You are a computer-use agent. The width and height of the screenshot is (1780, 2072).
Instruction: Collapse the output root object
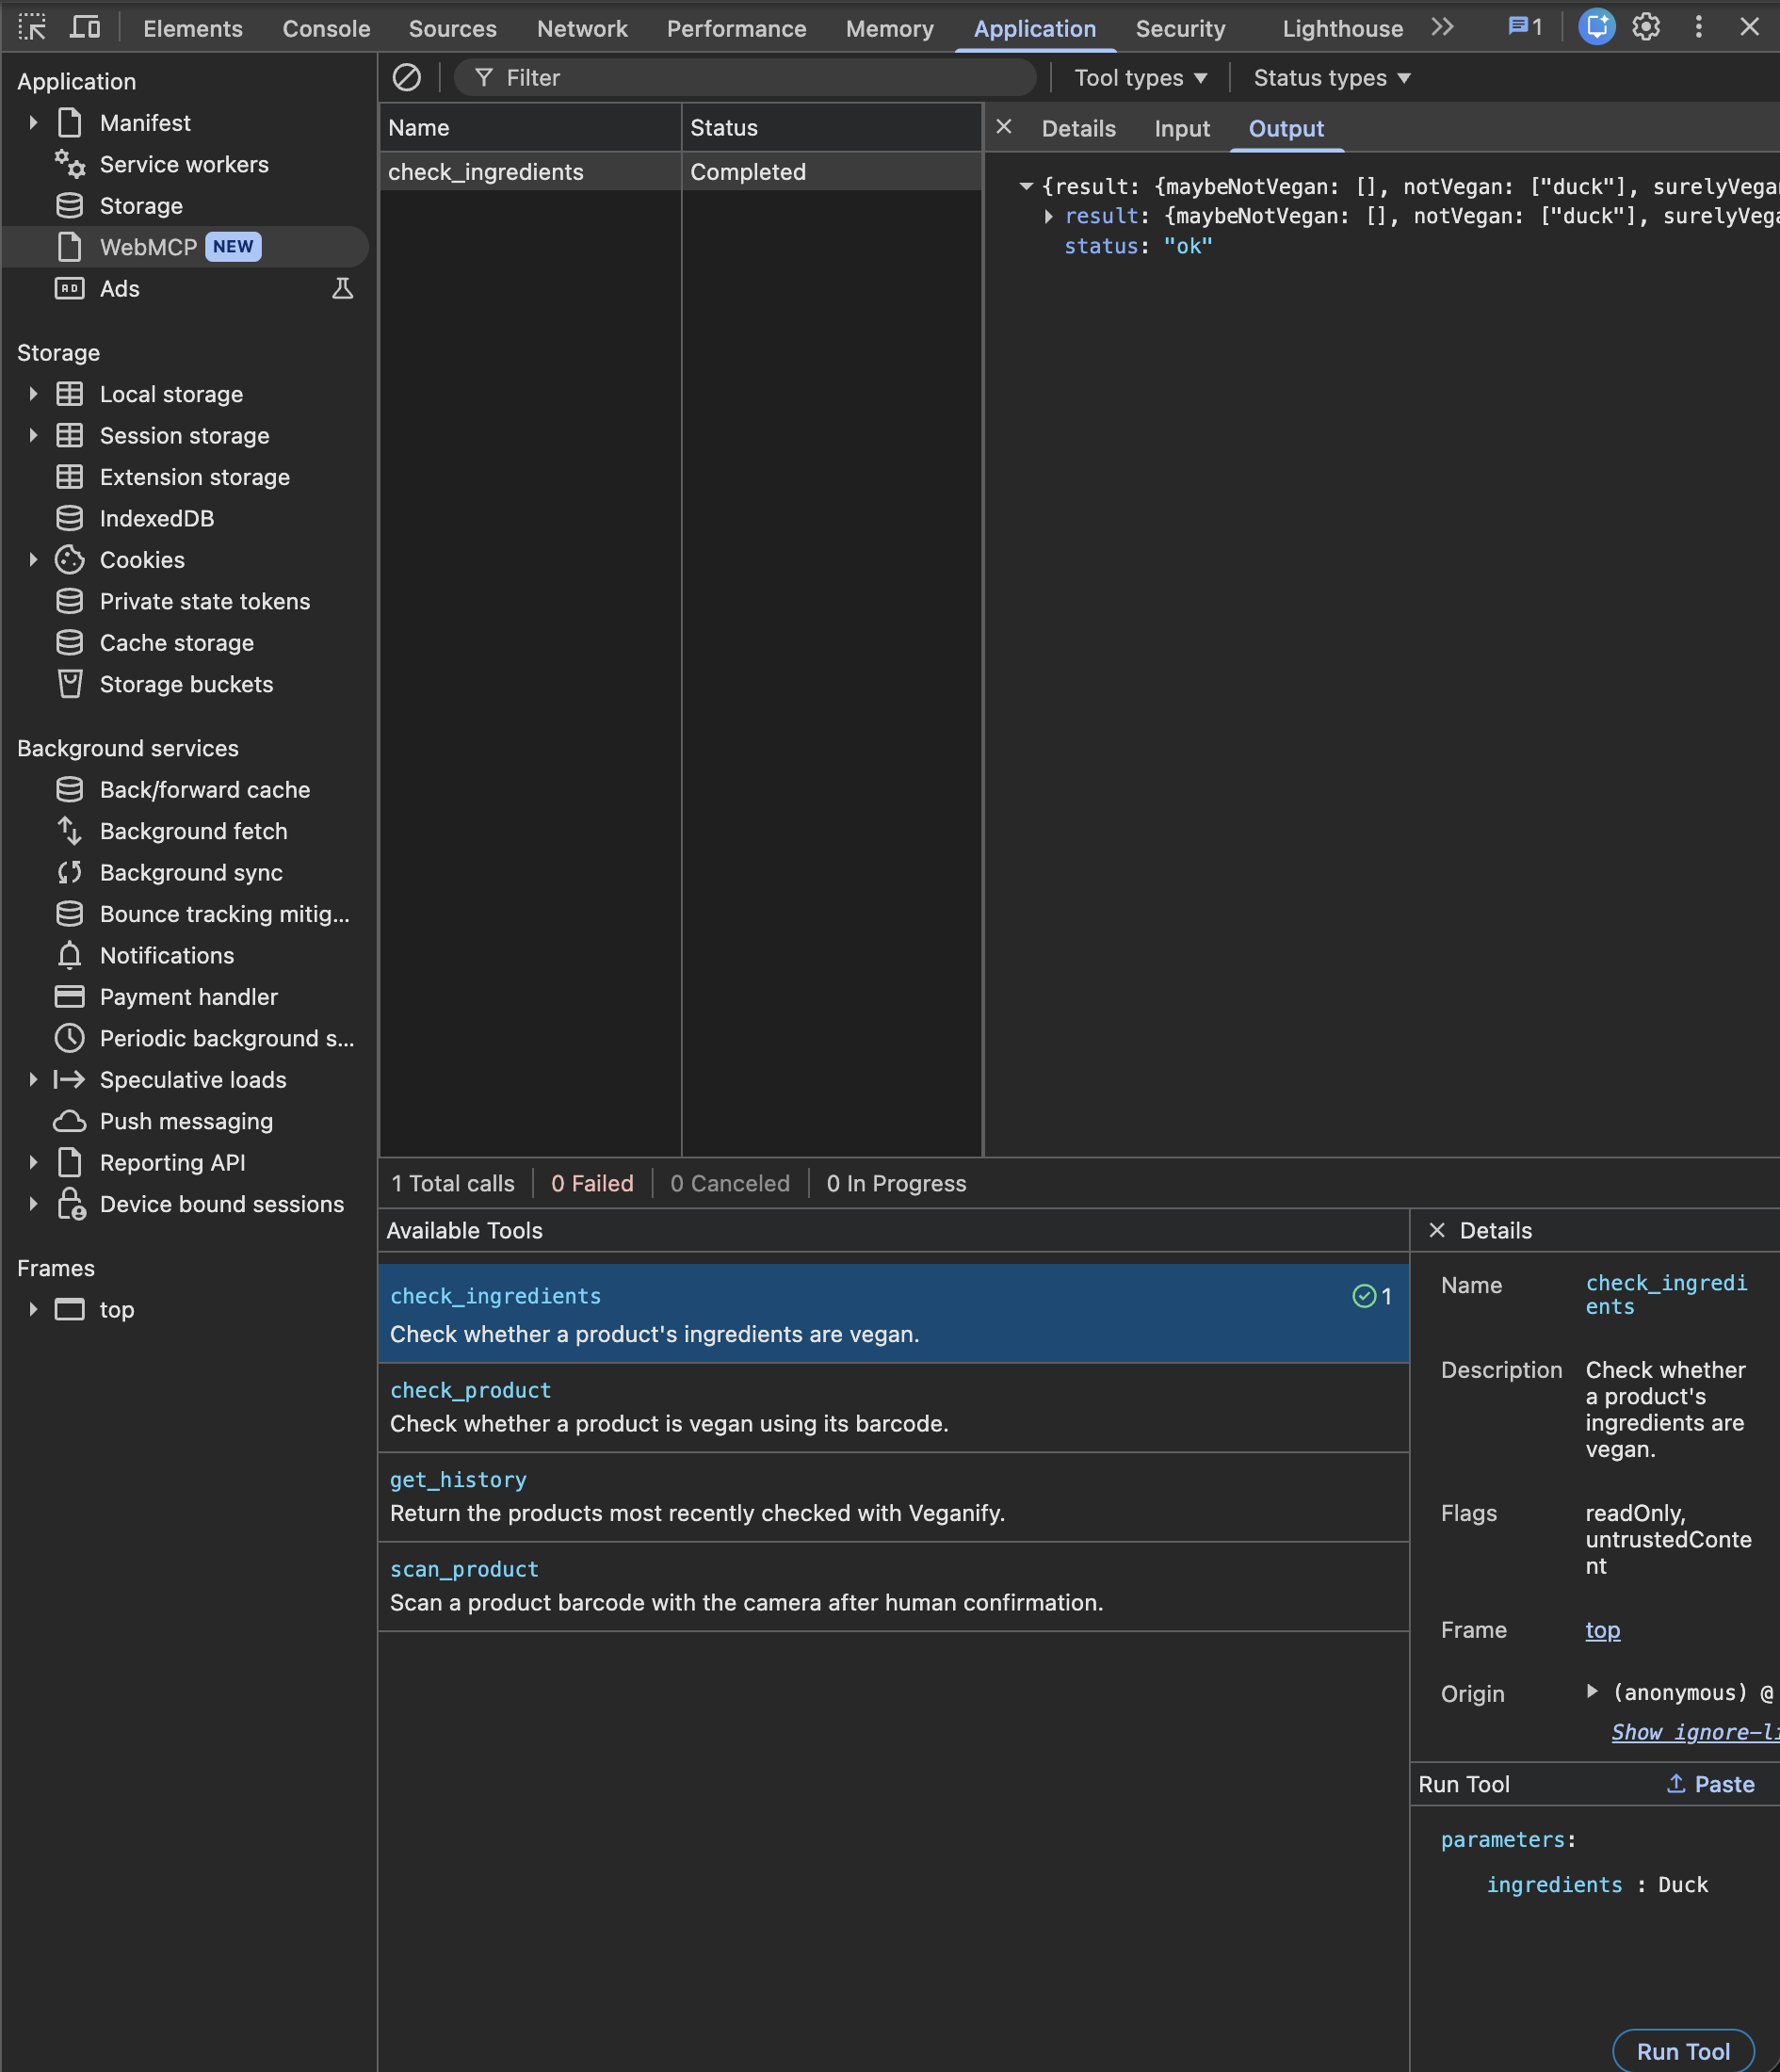1025,186
